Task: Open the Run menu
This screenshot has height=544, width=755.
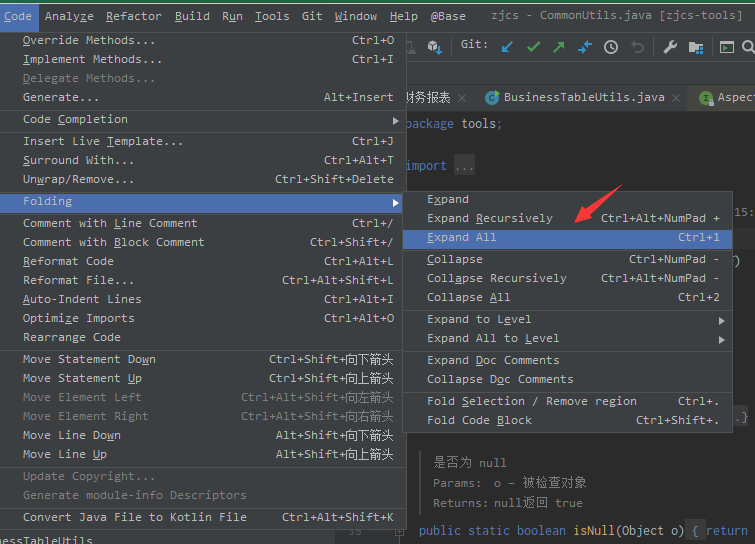Action: 232,16
